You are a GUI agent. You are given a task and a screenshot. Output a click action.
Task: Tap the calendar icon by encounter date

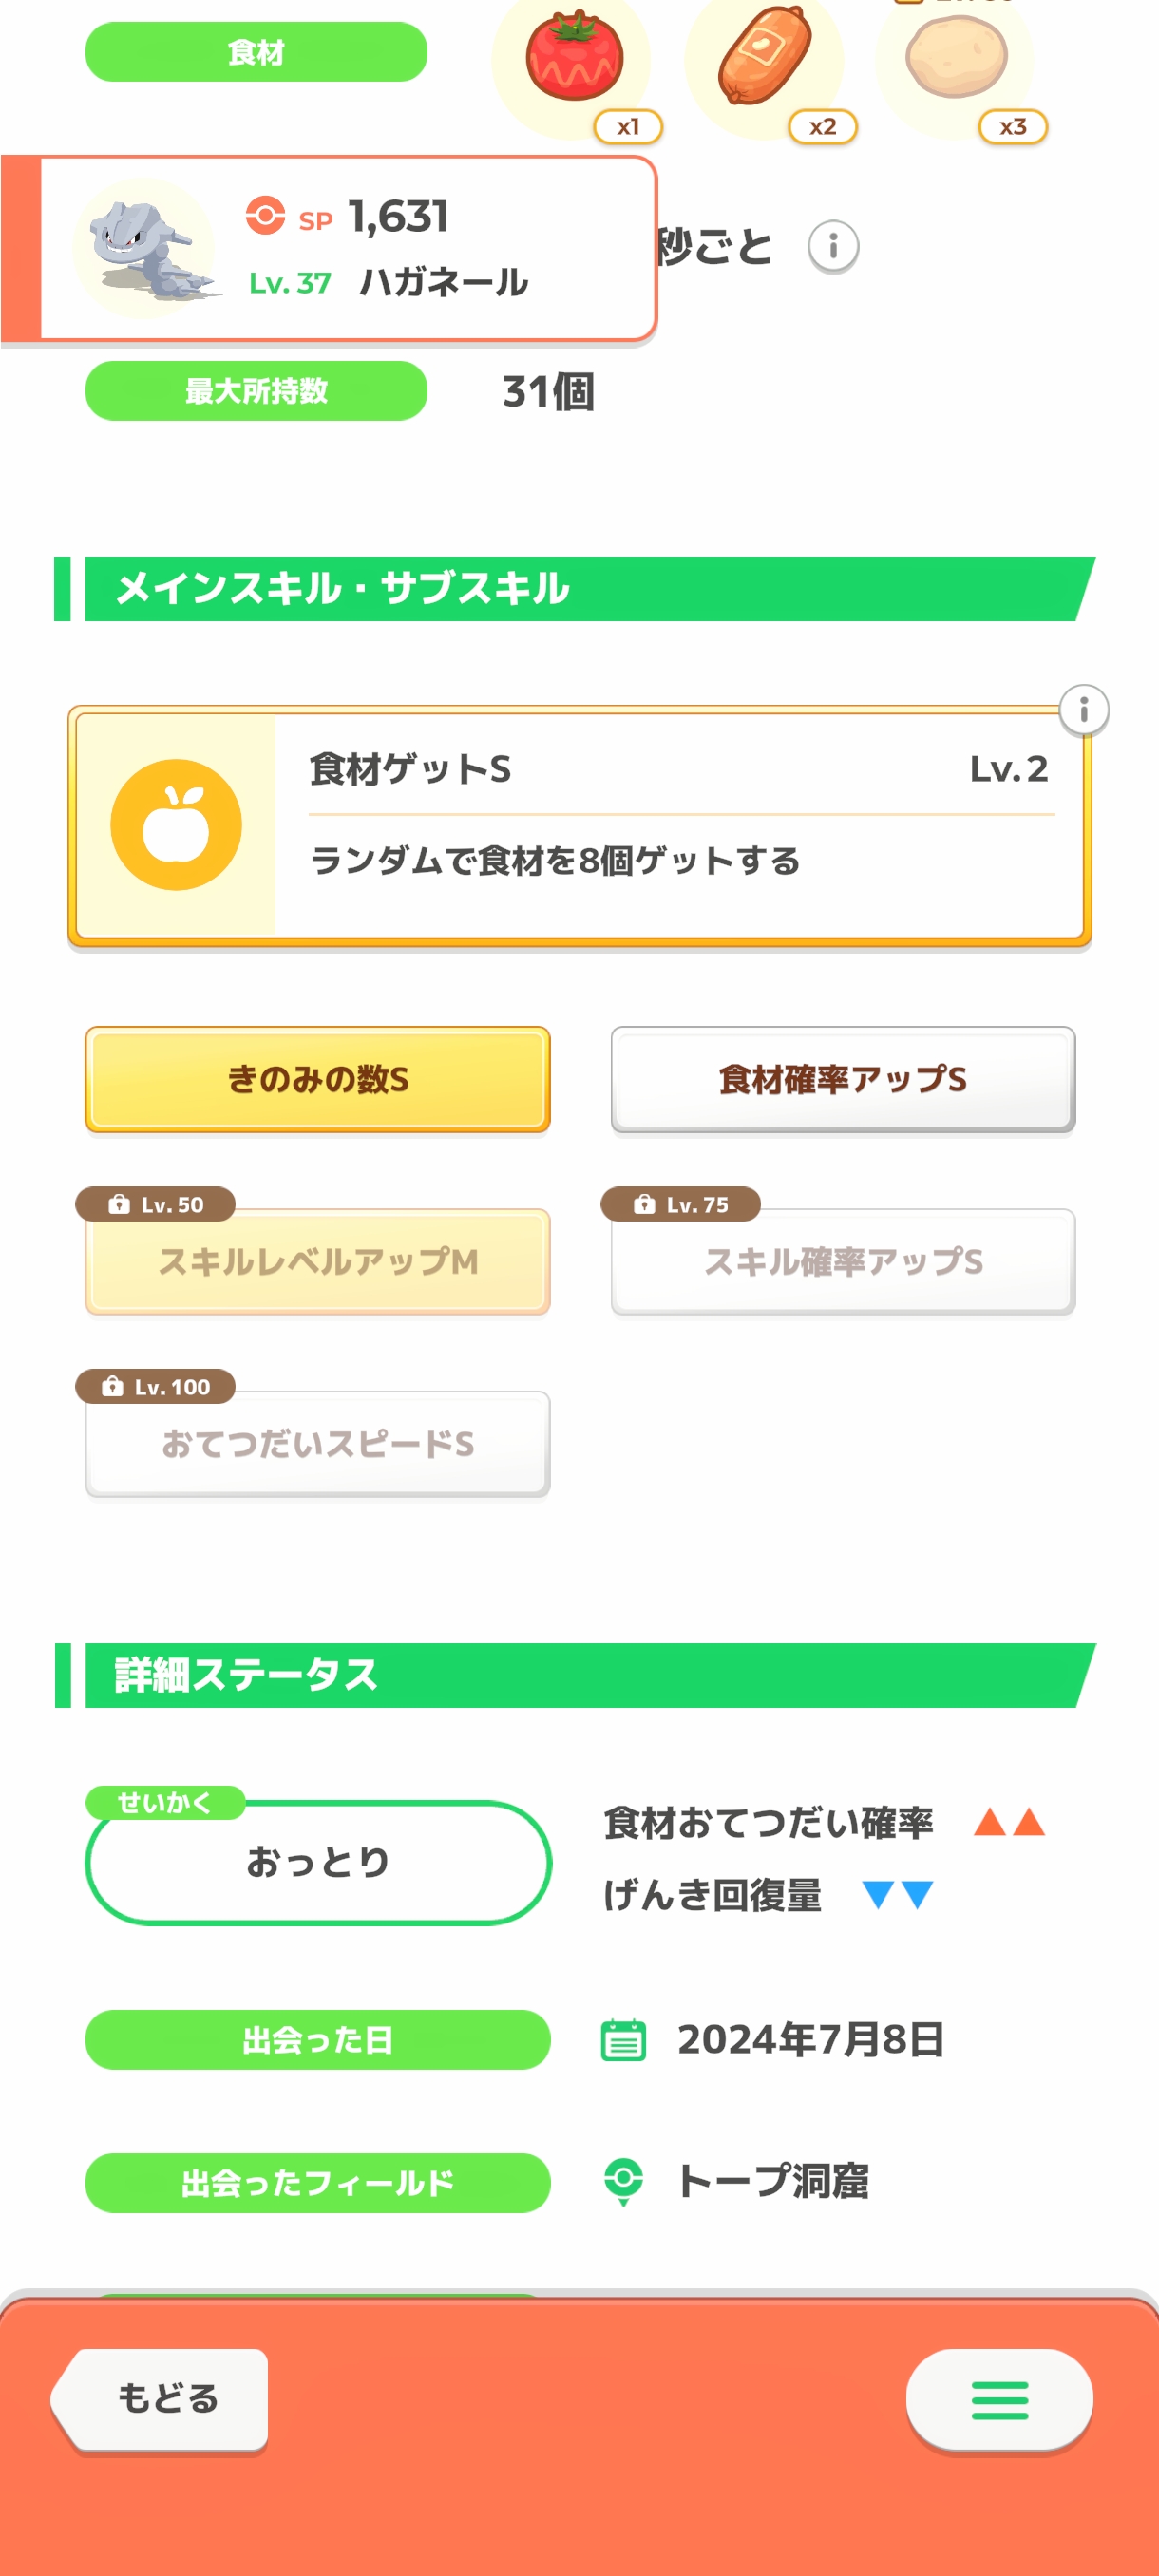(x=623, y=2040)
